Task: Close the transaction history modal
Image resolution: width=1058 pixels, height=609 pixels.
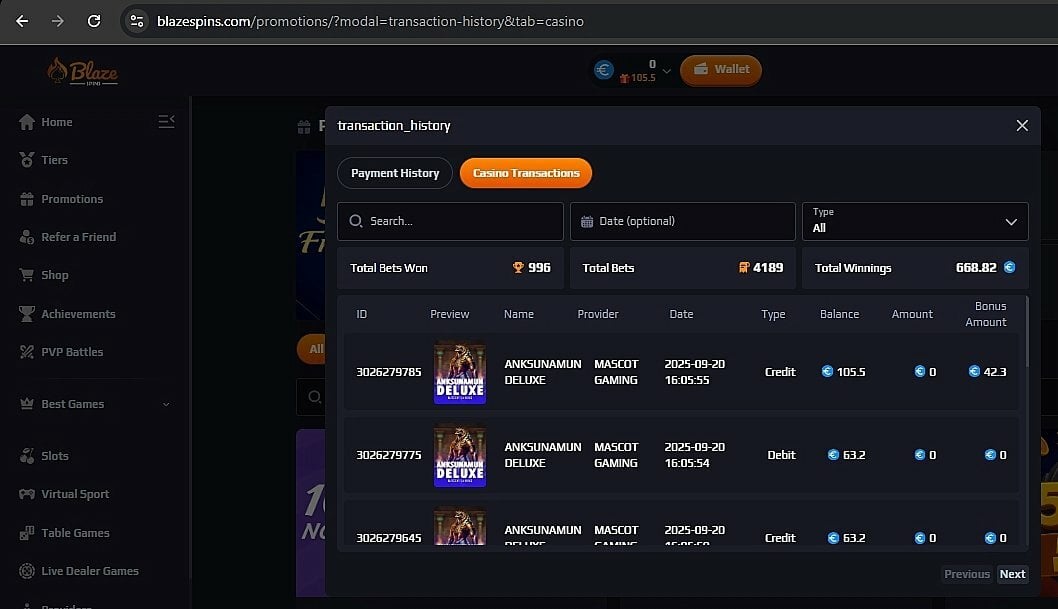Action: (x=1022, y=125)
